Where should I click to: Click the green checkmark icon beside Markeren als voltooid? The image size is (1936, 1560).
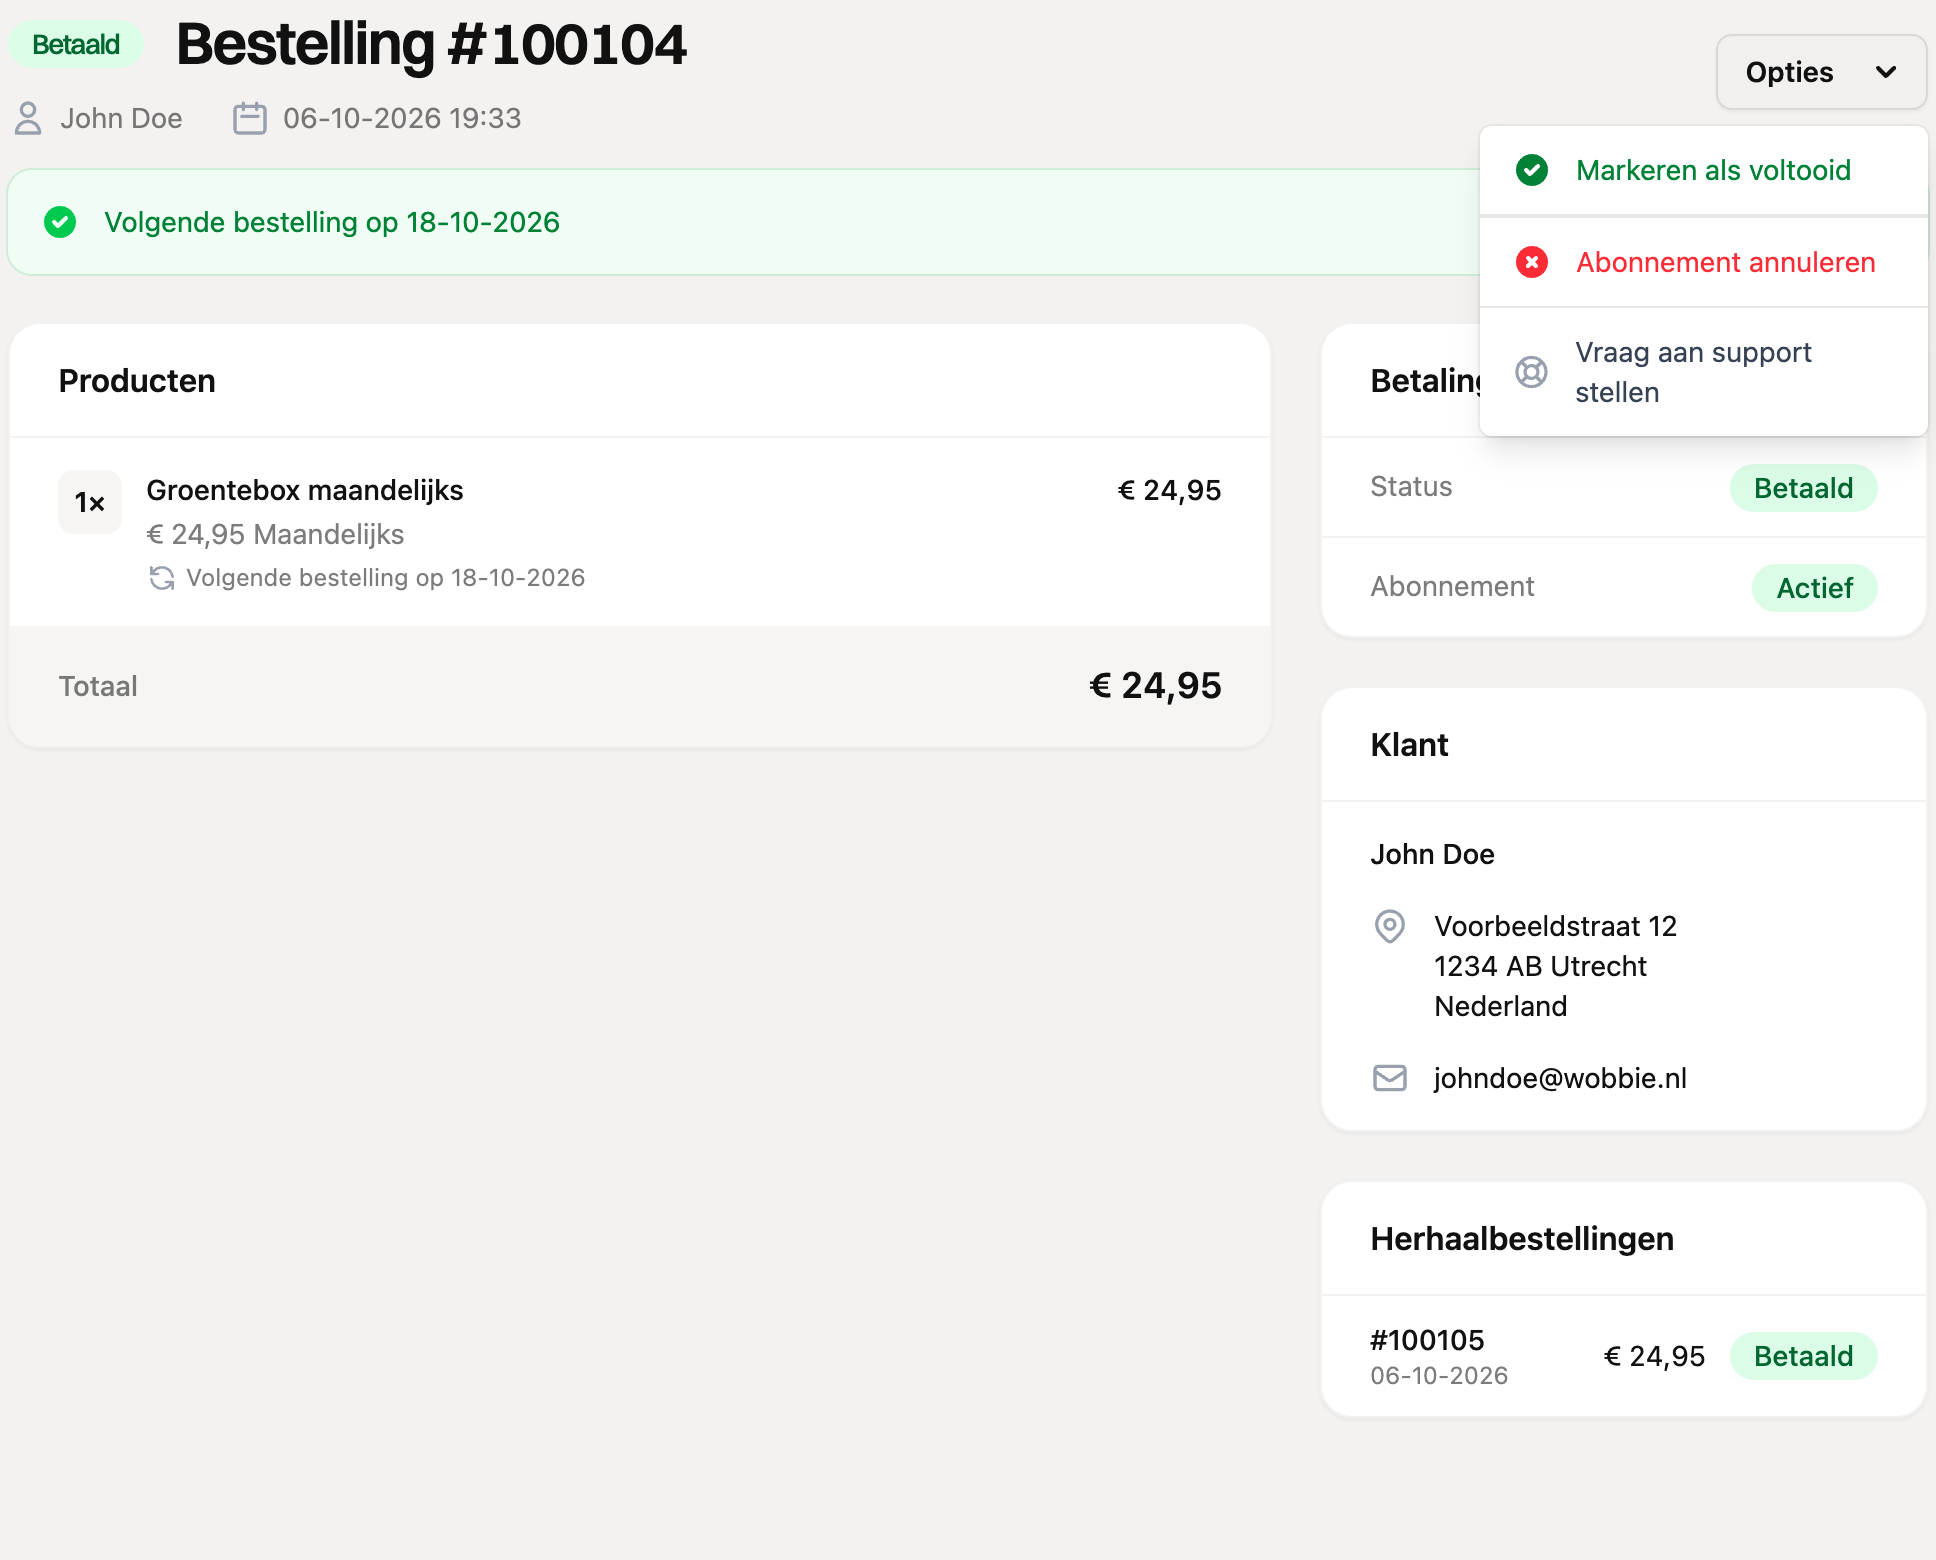pyautogui.click(x=1532, y=170)
